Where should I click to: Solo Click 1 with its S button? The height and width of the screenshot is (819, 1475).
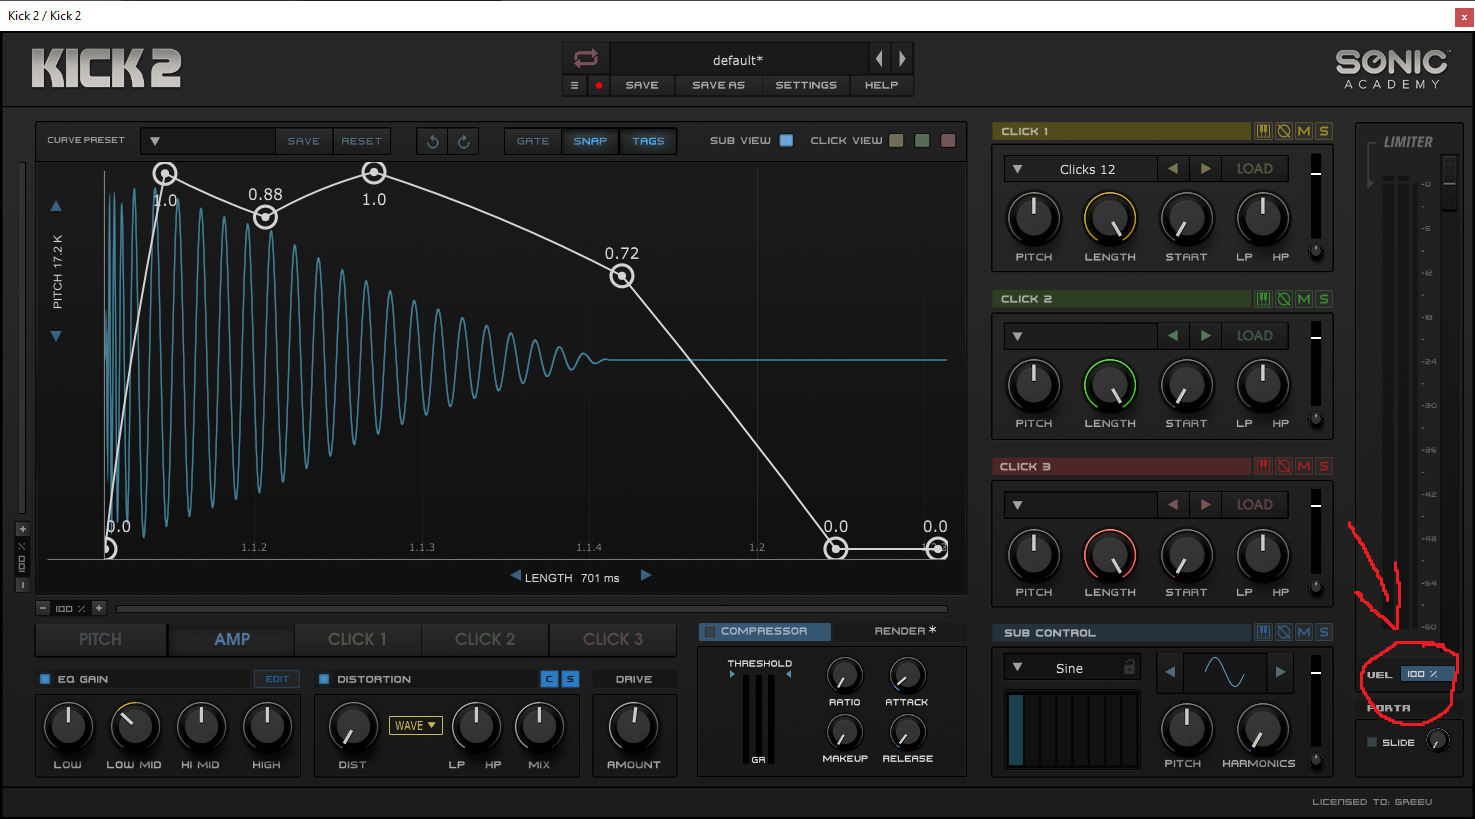1324,131
